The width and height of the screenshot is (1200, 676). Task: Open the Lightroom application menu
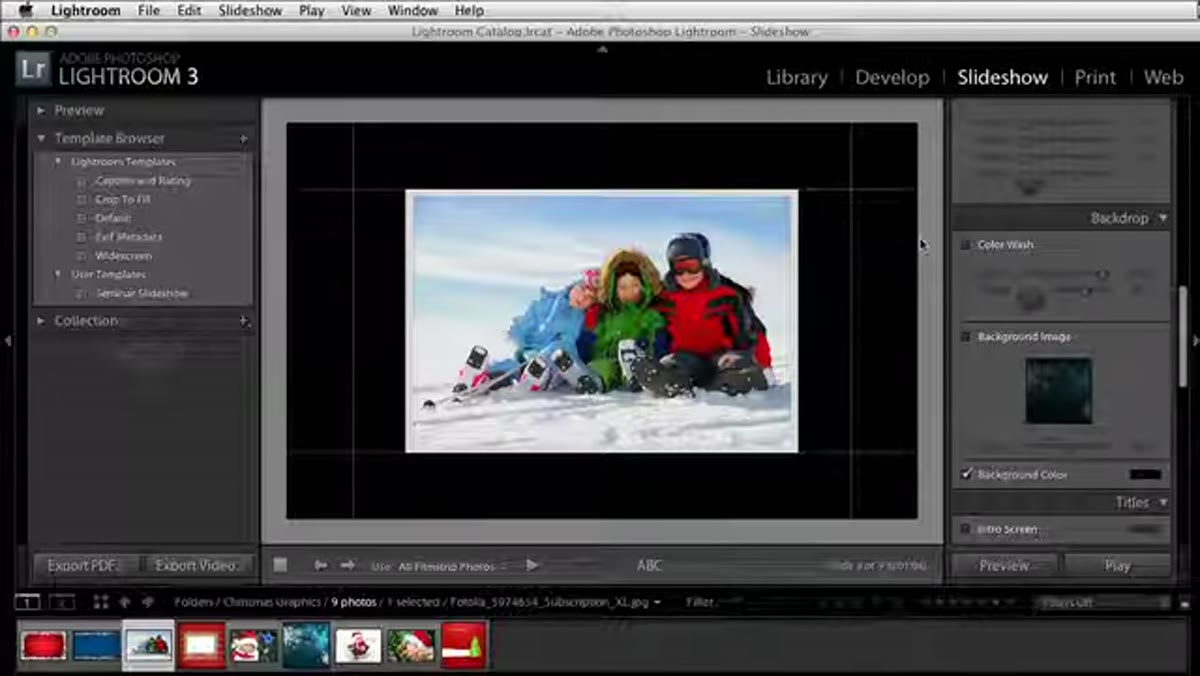click(85, 10)
